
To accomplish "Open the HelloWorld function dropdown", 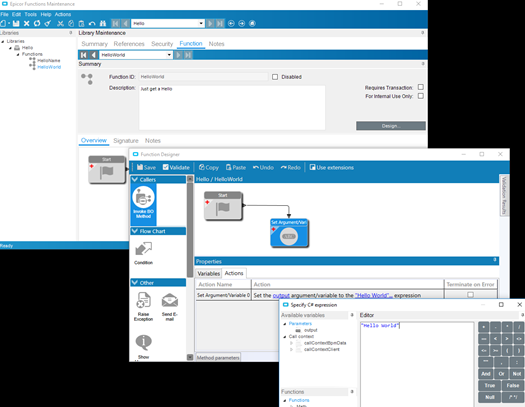I will coord(169,55).
